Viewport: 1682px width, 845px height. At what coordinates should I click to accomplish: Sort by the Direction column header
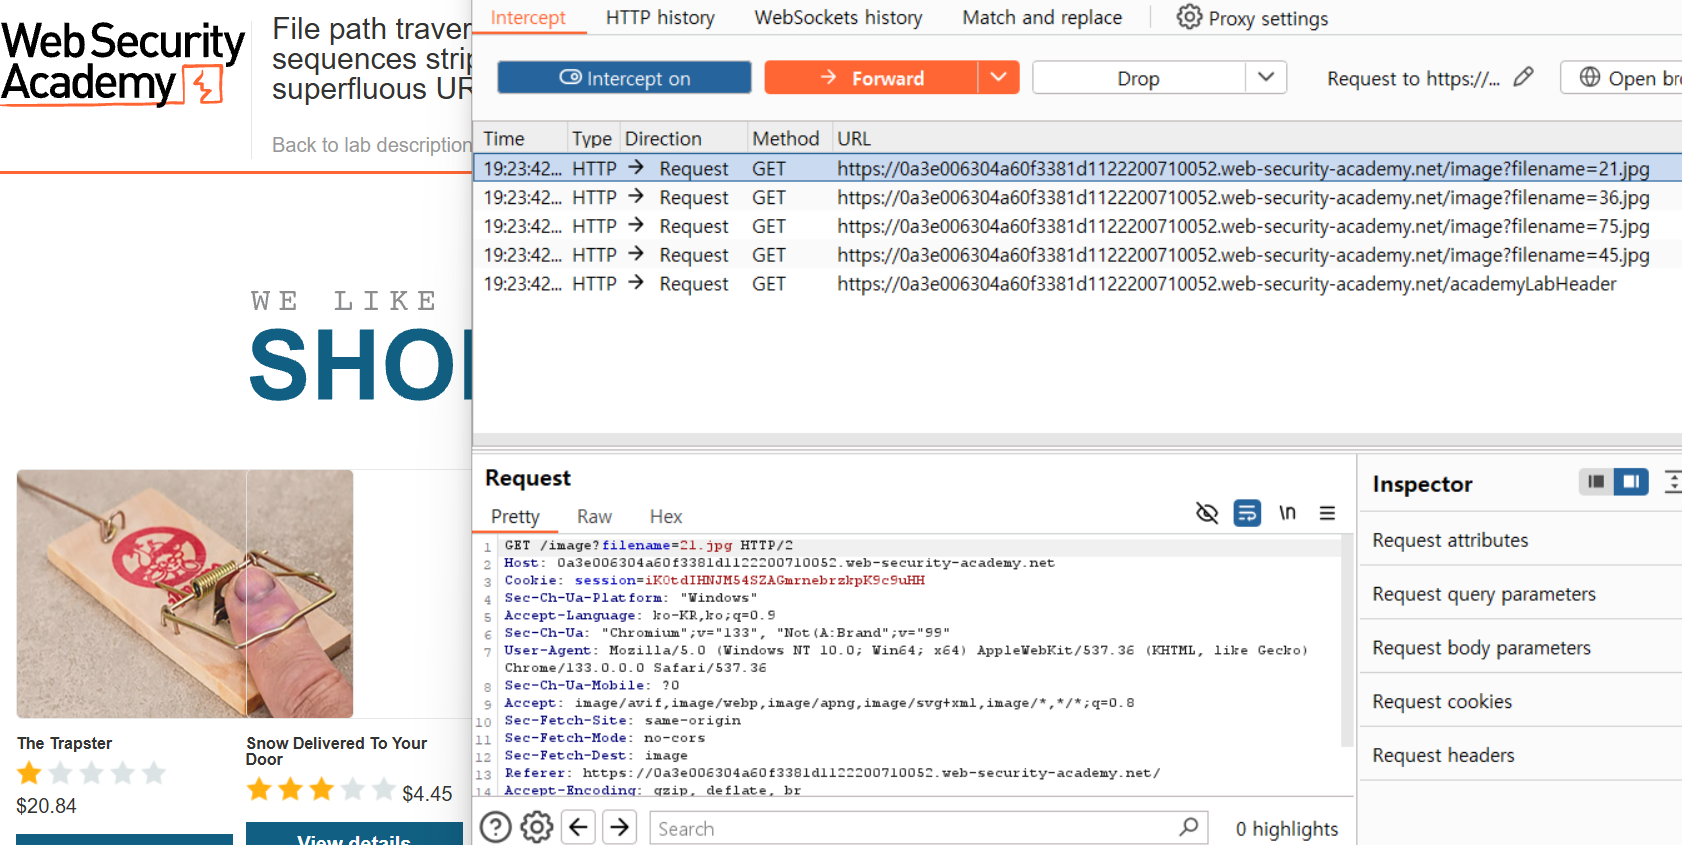[682, 138]
